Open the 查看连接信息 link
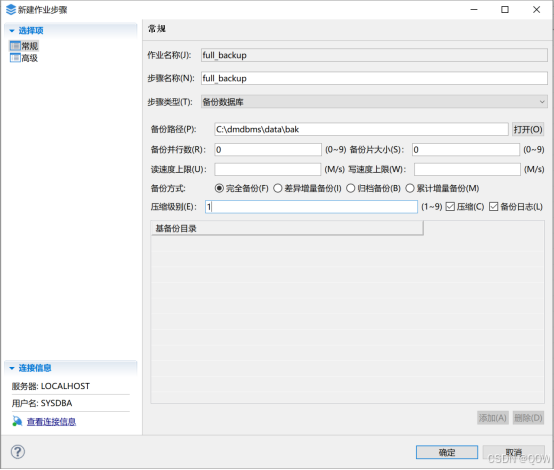554x470 pixels. click(52, 422)
